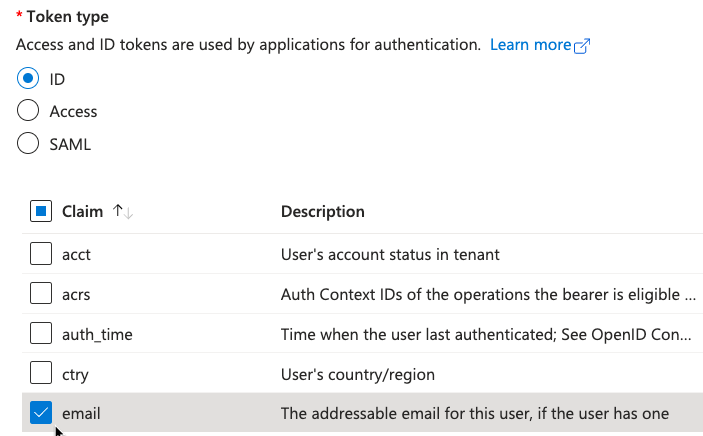Toggle the select-all Claim header checkbox
This screenshot has height=436, width=703.
point(41,211)
